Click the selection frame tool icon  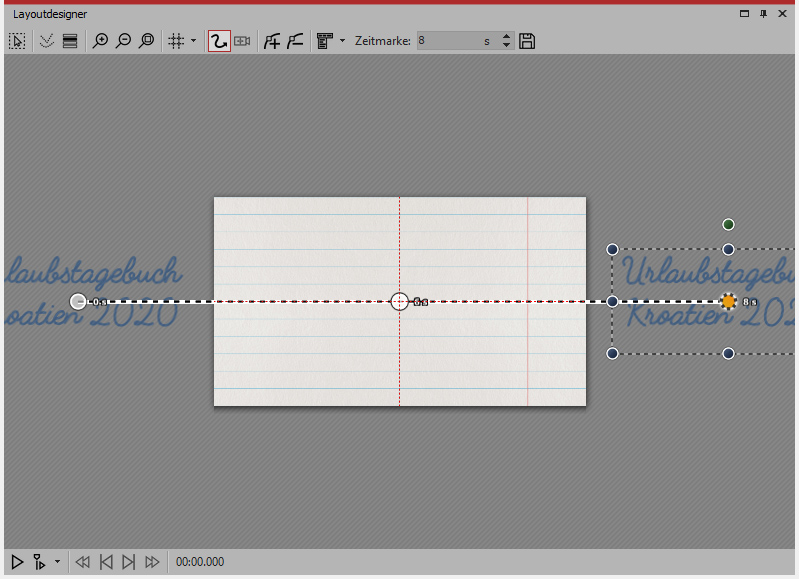tap(17, 41)
